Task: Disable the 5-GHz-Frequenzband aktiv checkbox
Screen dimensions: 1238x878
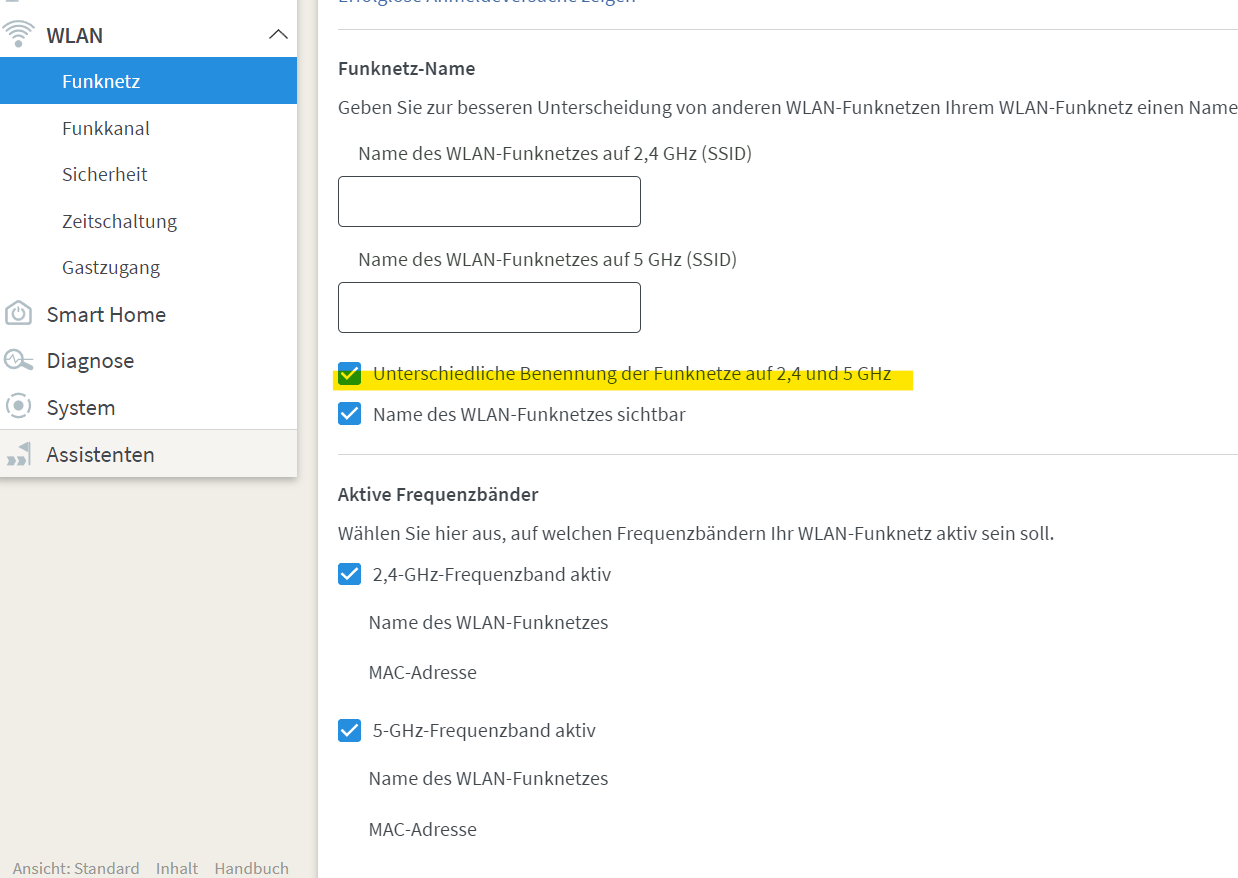Action: (349, 730)
